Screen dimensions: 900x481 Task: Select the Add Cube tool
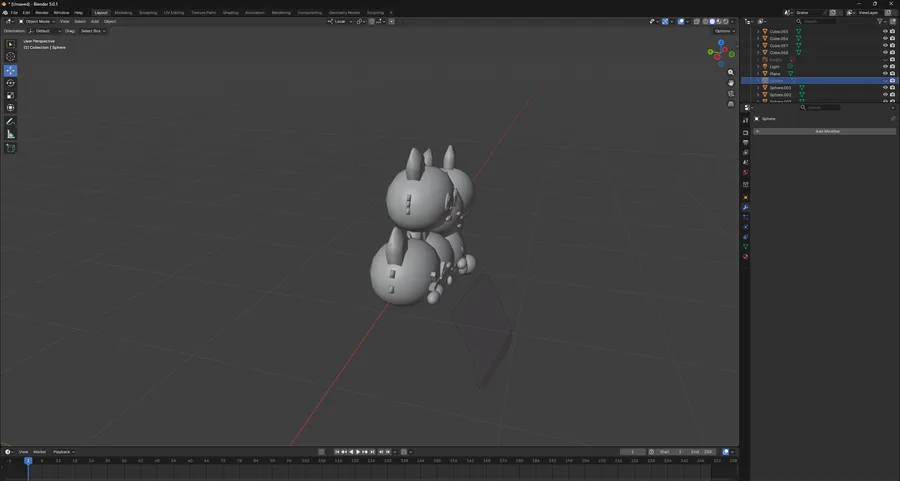[x=10, y=148]
